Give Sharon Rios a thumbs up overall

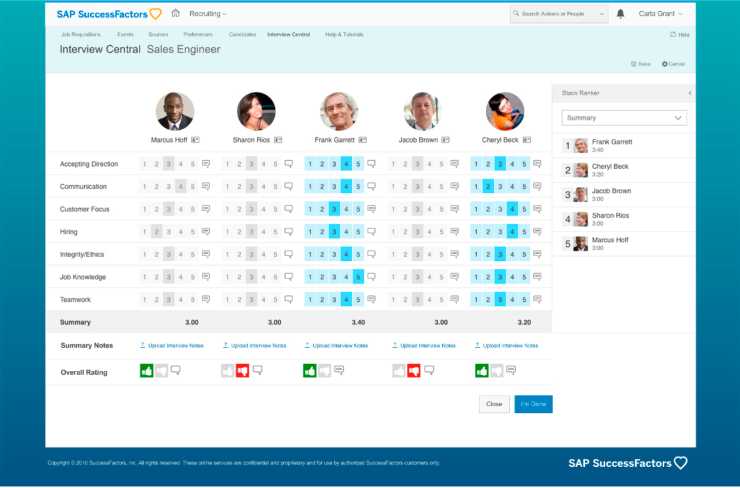click(x=227, y=371)
